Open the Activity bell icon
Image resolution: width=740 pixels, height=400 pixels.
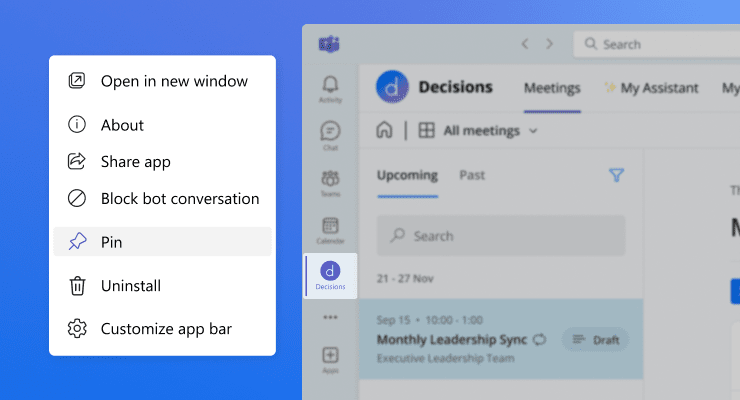(330, 89)
